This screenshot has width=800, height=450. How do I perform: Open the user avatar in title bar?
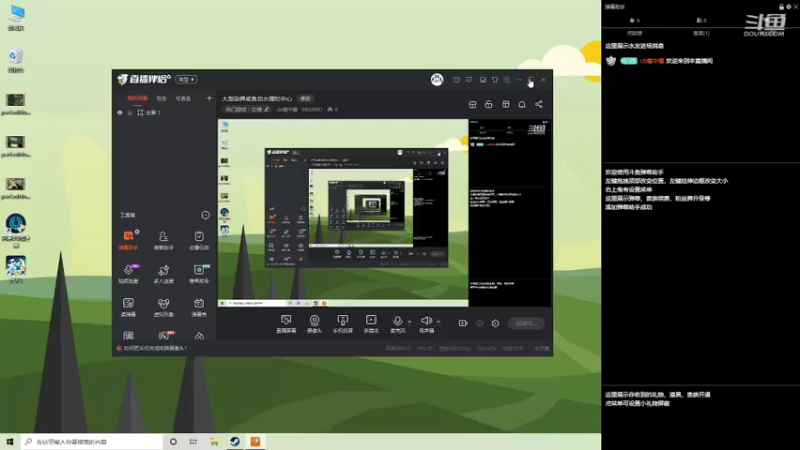click(437, 80)
